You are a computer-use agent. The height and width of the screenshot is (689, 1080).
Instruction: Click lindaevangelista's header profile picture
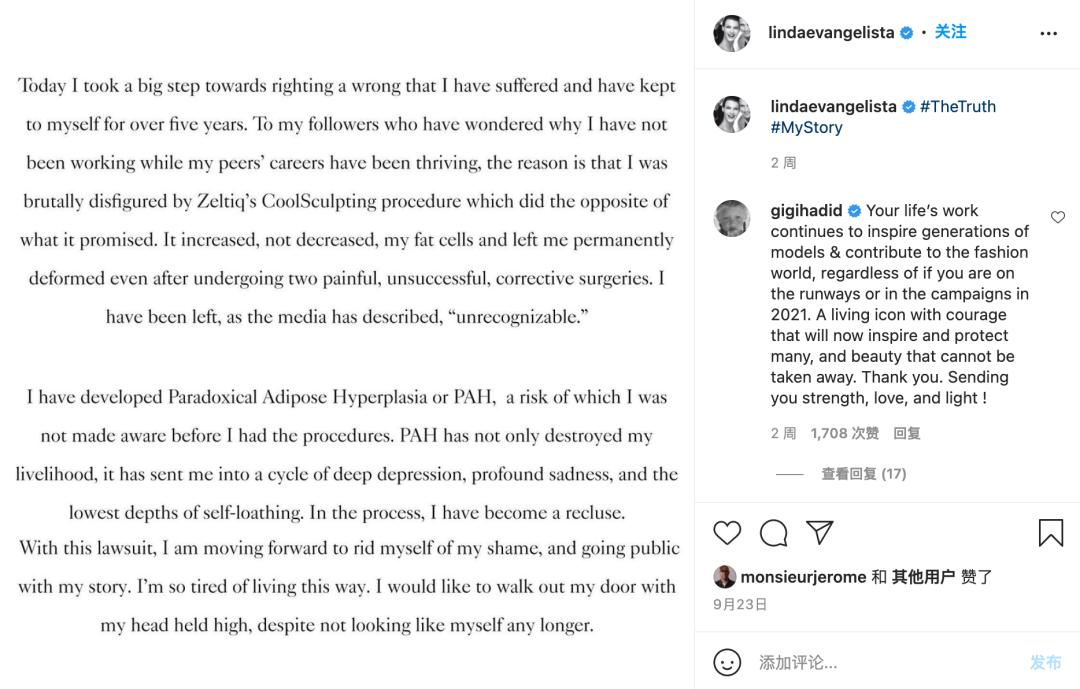pyautogui.click(x=732, y=33)
